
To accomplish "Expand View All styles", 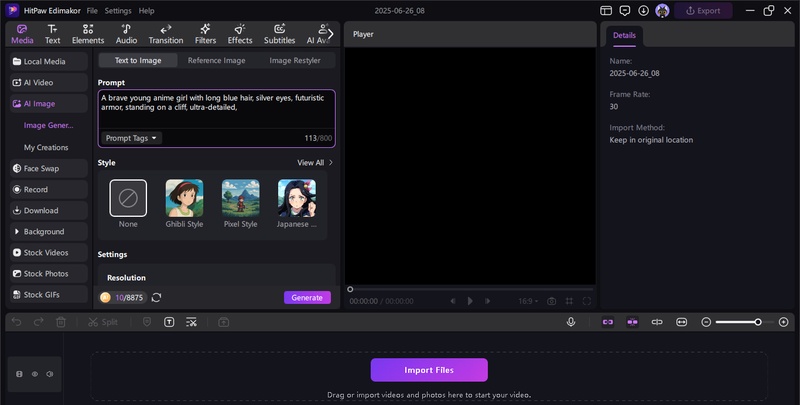I will 315,163.
